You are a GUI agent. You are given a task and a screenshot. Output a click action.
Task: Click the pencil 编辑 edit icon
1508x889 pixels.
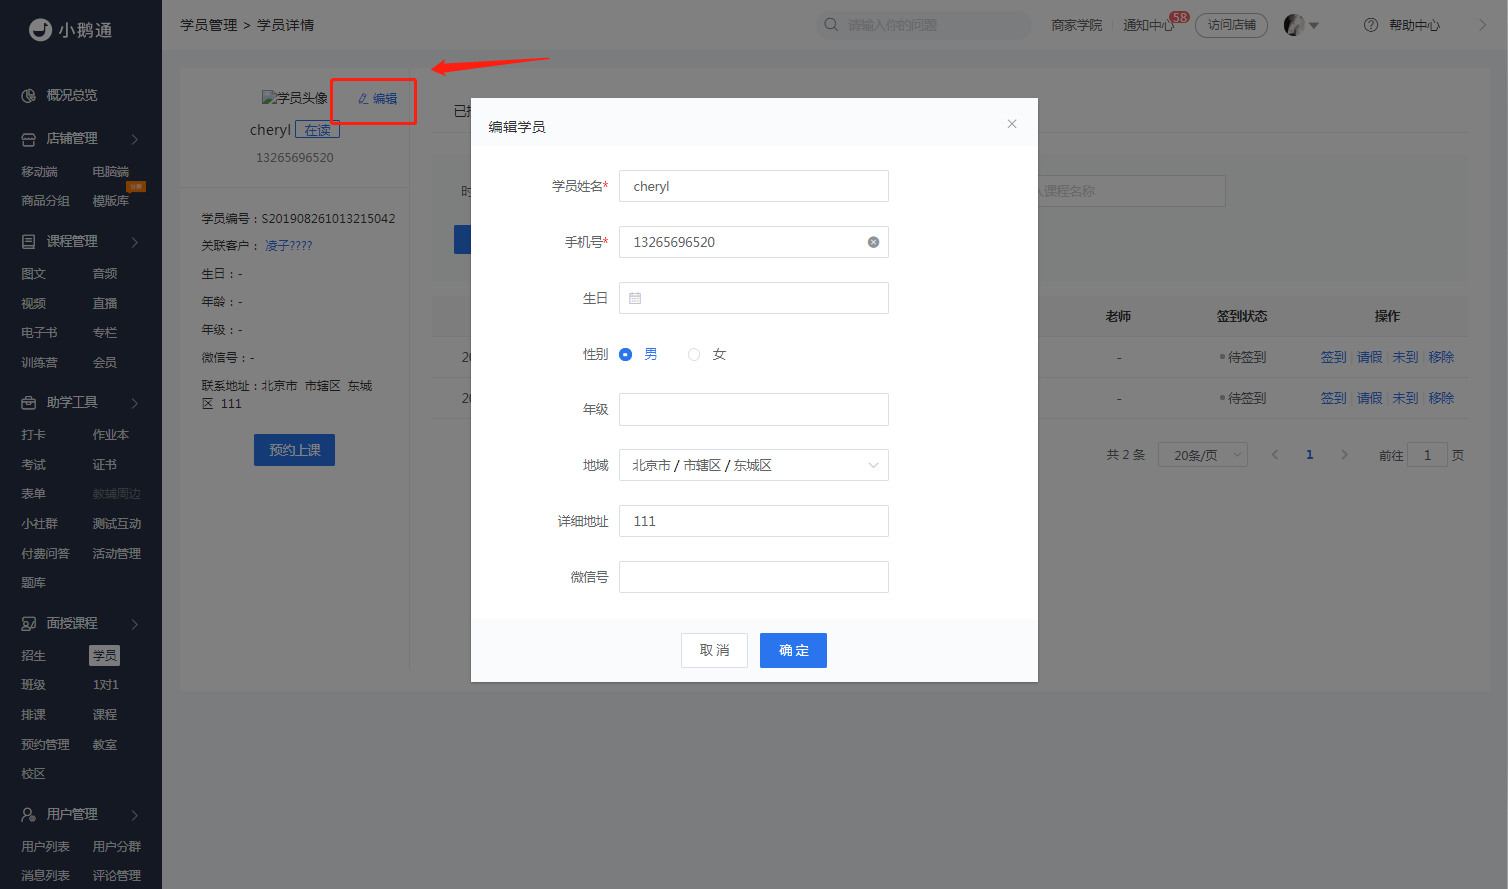363,99
